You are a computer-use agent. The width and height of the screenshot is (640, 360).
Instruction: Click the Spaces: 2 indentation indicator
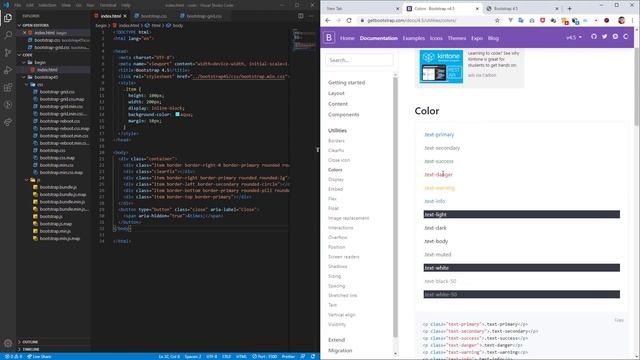(x=193, y=356)
